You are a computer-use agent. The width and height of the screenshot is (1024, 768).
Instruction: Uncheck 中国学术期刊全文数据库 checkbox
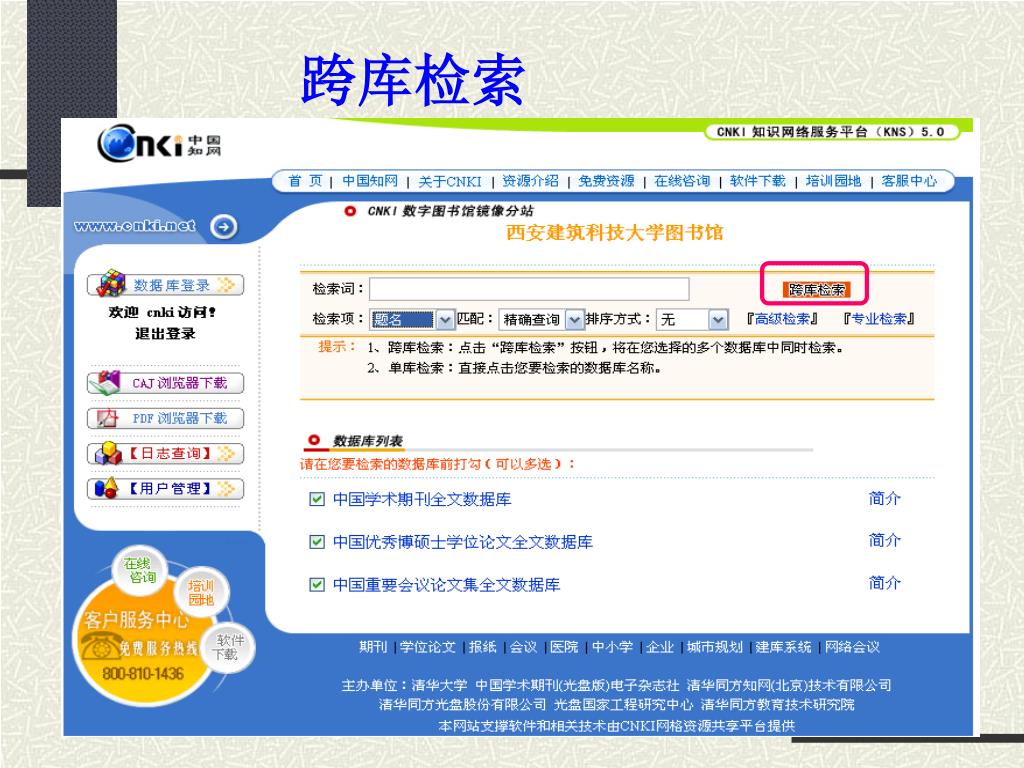coord(317,500)
